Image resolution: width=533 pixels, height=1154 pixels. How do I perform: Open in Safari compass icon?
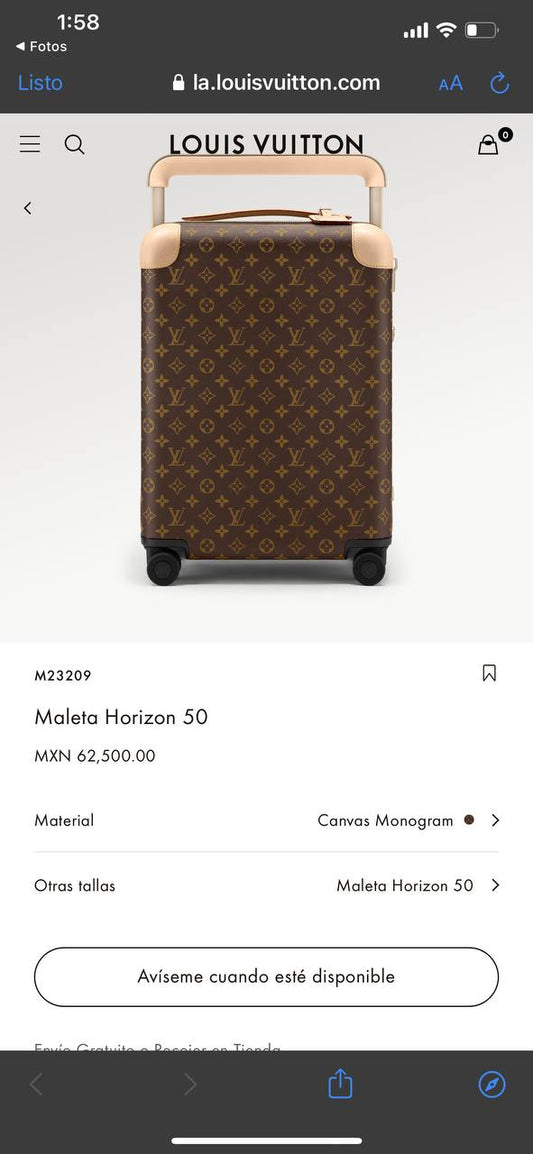click(x=492, y=1084)
